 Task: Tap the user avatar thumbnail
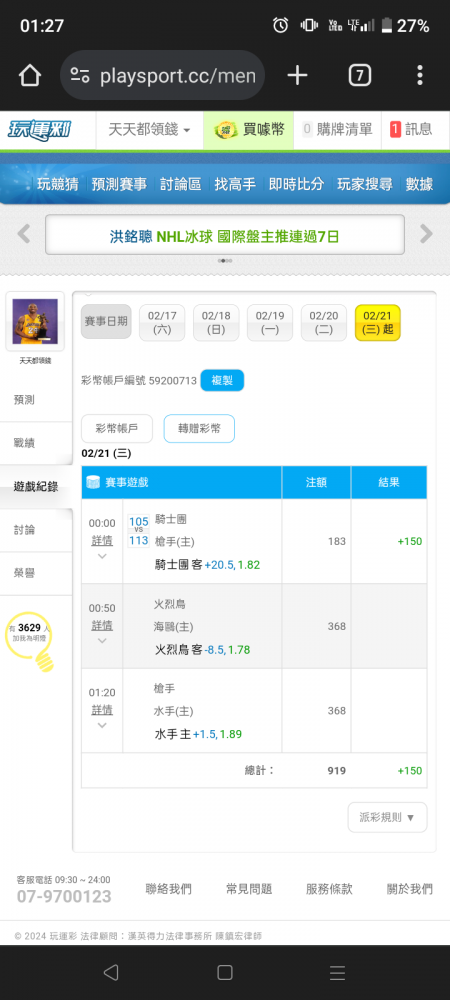pos(35,321)
